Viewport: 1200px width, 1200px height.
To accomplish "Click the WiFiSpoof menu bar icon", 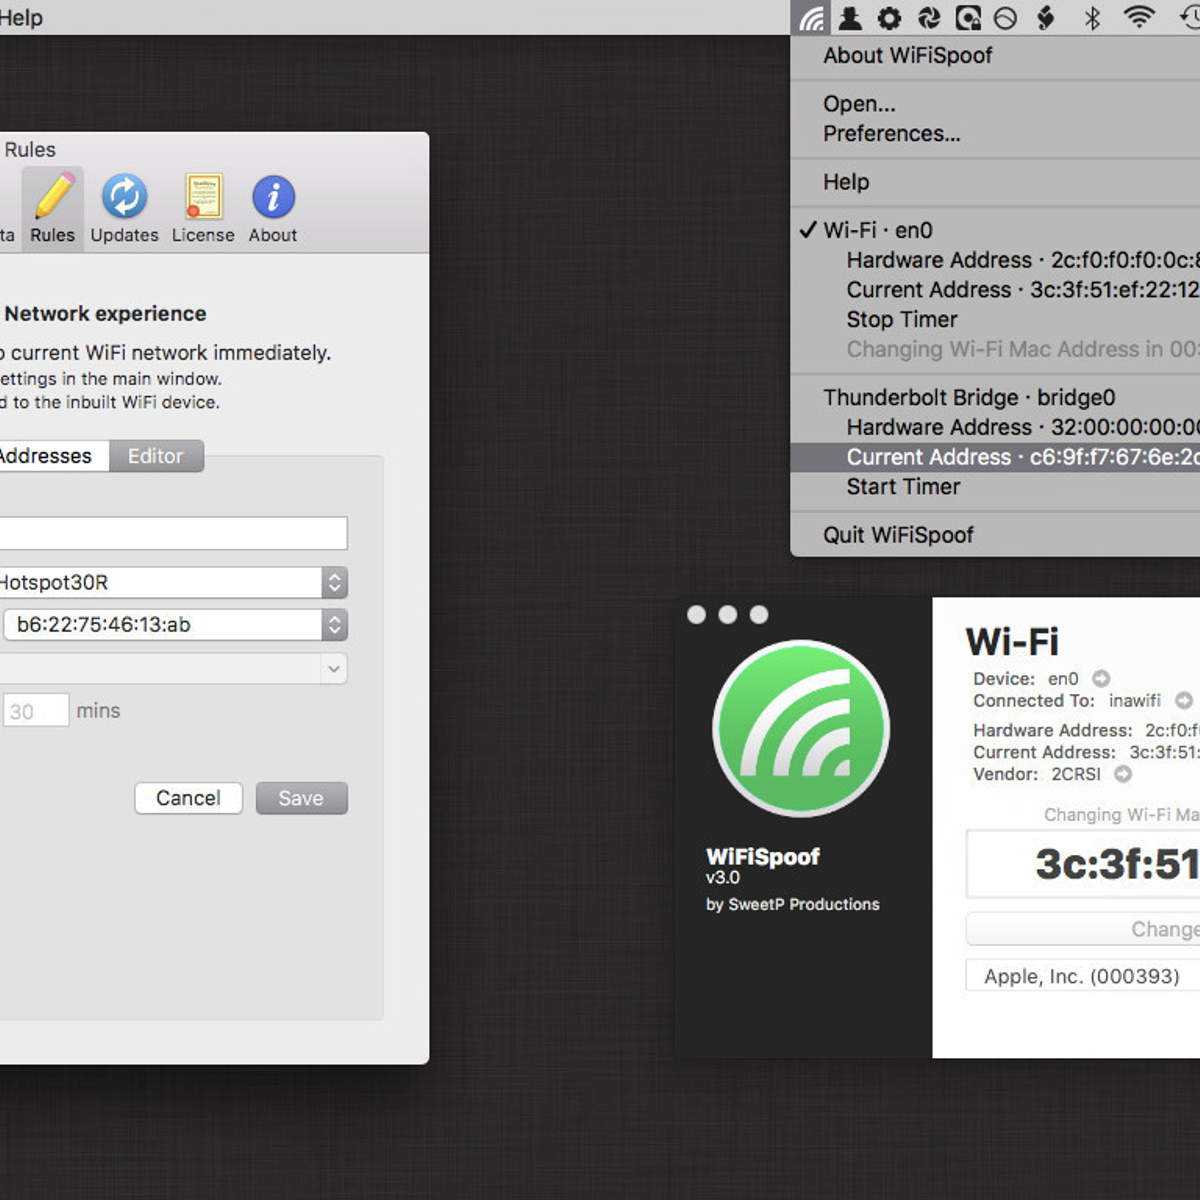I will [811, 17].
